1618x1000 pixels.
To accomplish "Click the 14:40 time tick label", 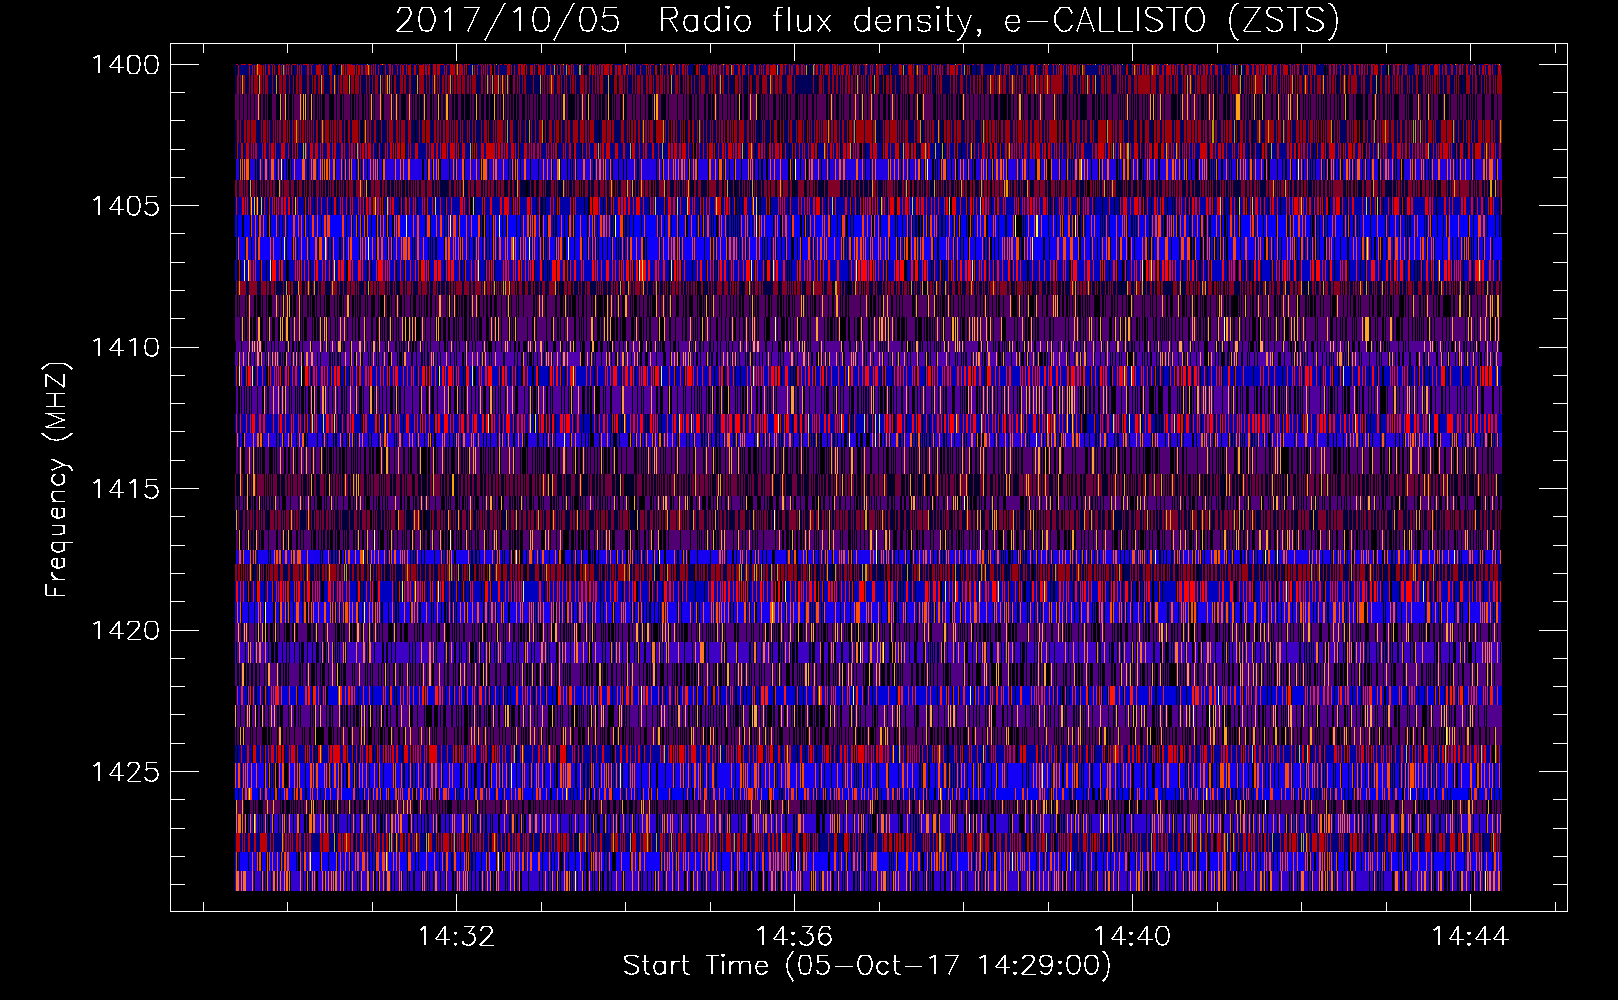I will coord(1132,936).
